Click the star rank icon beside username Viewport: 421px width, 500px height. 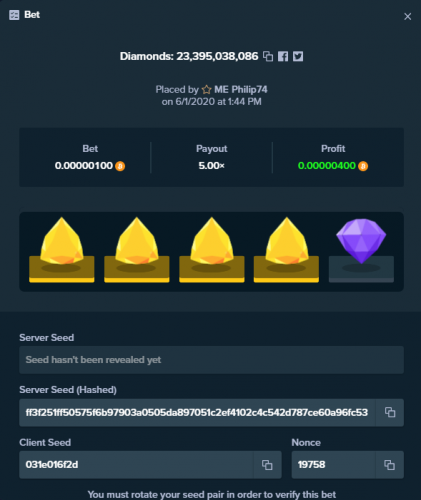coord(207,89)
